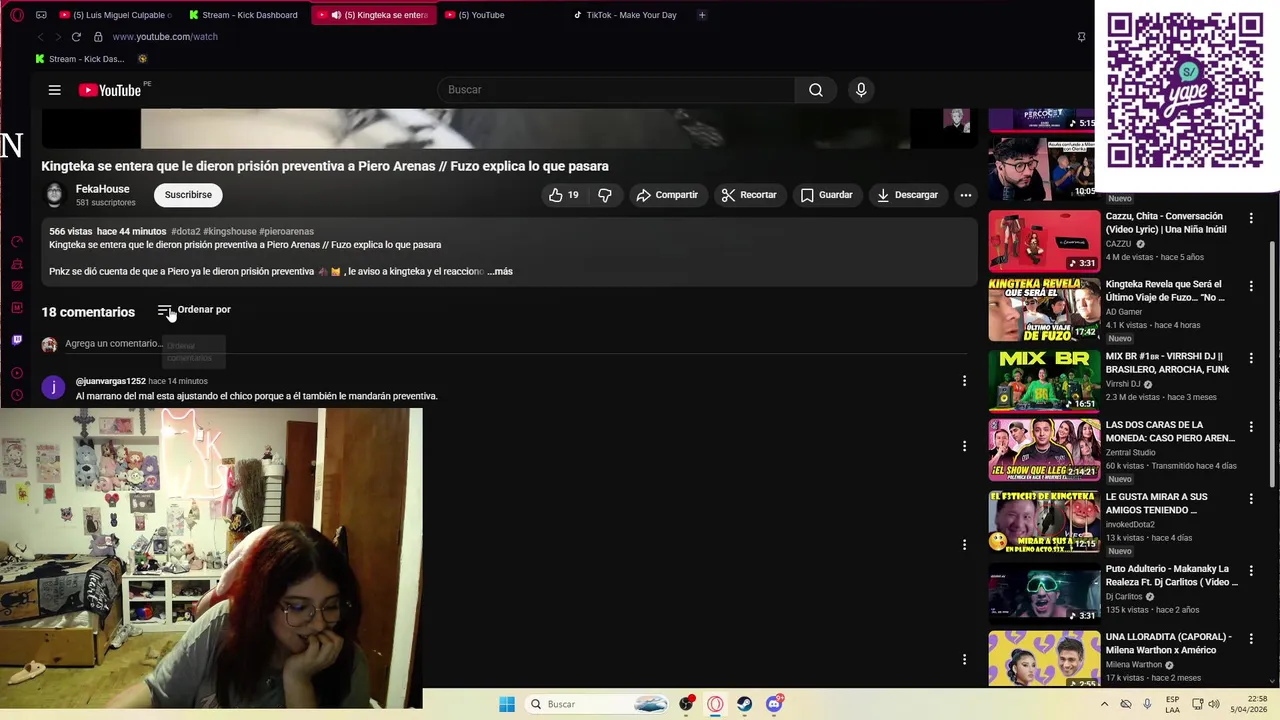The height and width of the screenshot is (720, 1280).
Task: Open the Windows Start menu
Action: coord(507,704)
